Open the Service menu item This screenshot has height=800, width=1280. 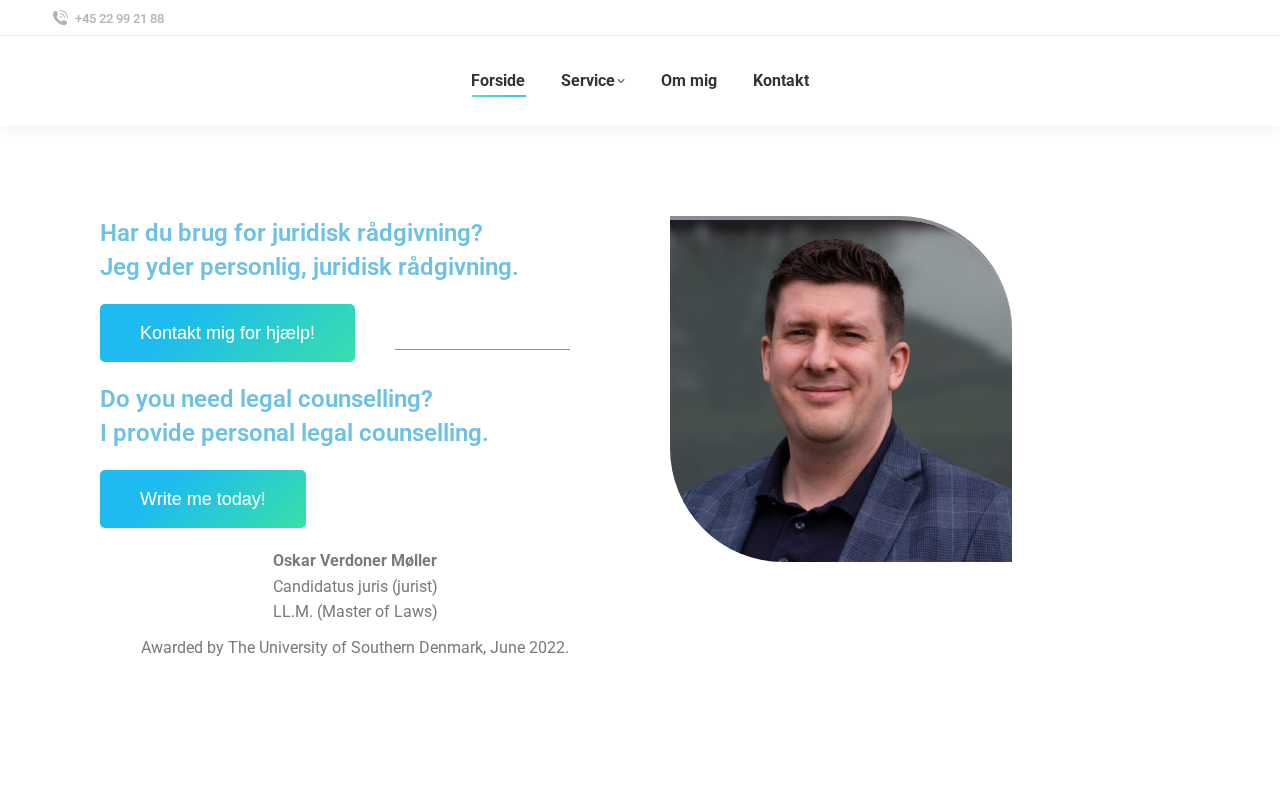pos(588,81)
